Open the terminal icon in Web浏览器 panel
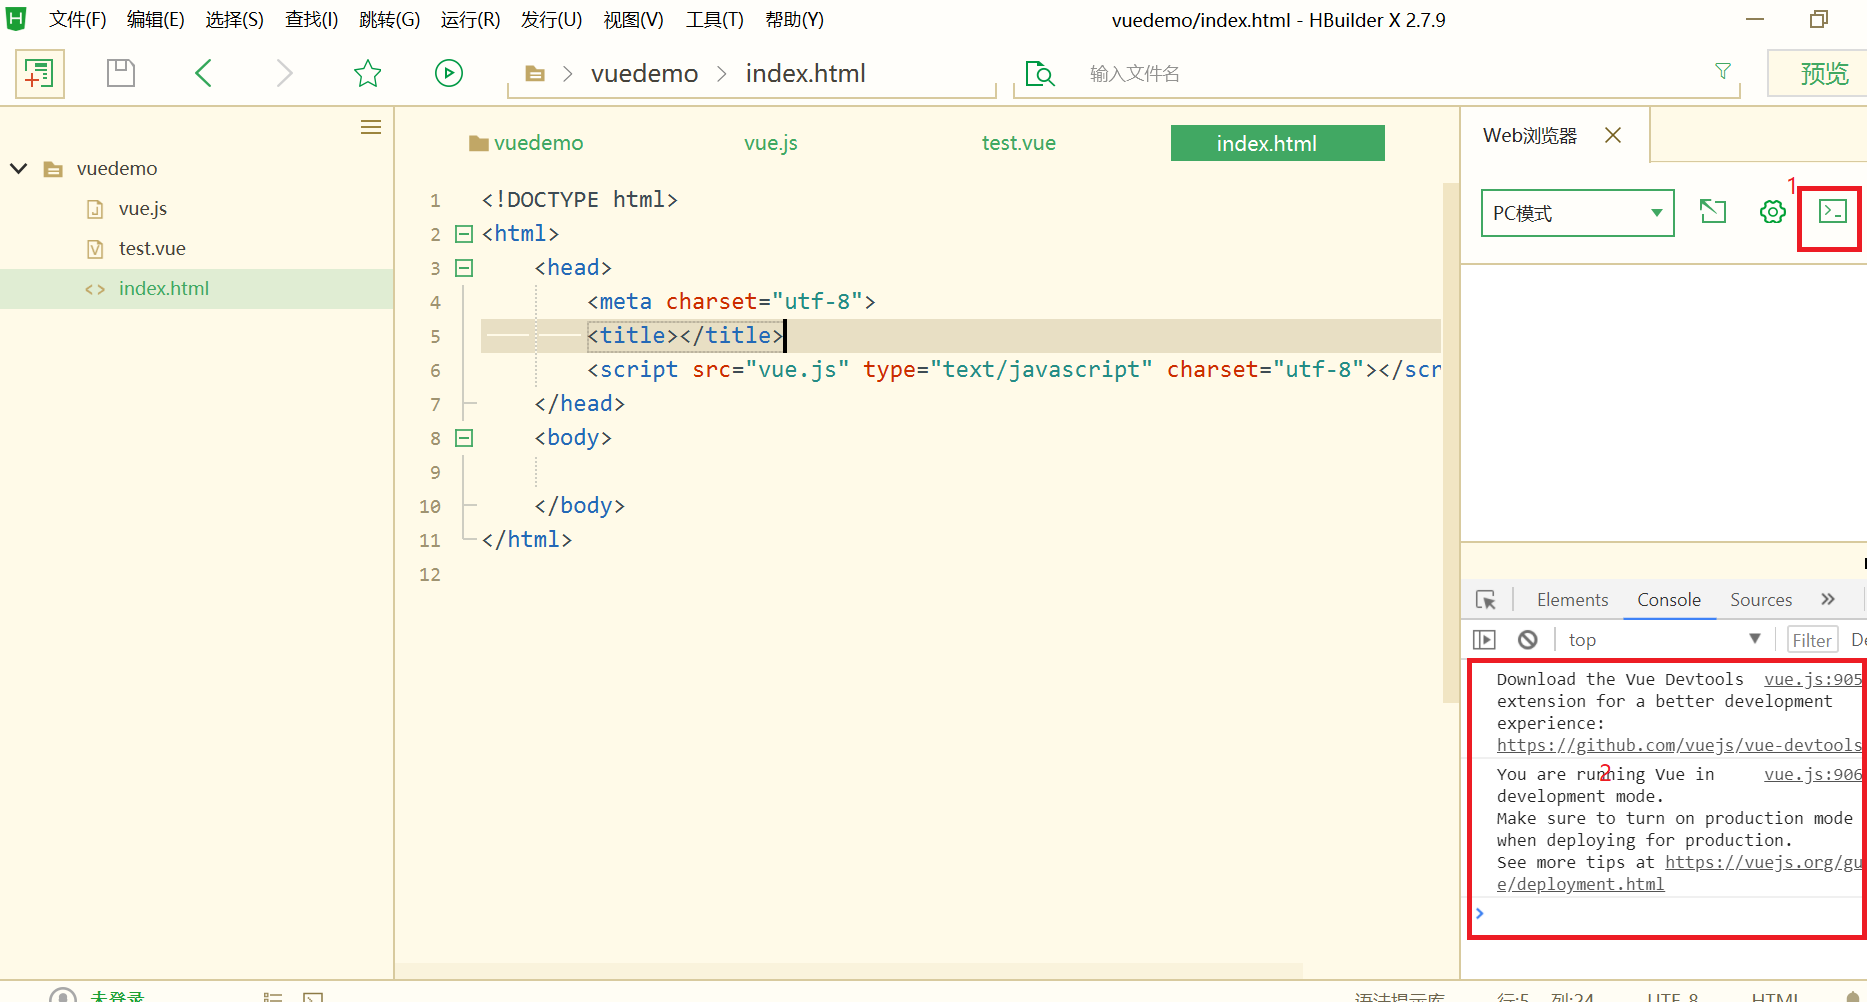Screen dimensions: 1867x1002 coord(1829,213)
